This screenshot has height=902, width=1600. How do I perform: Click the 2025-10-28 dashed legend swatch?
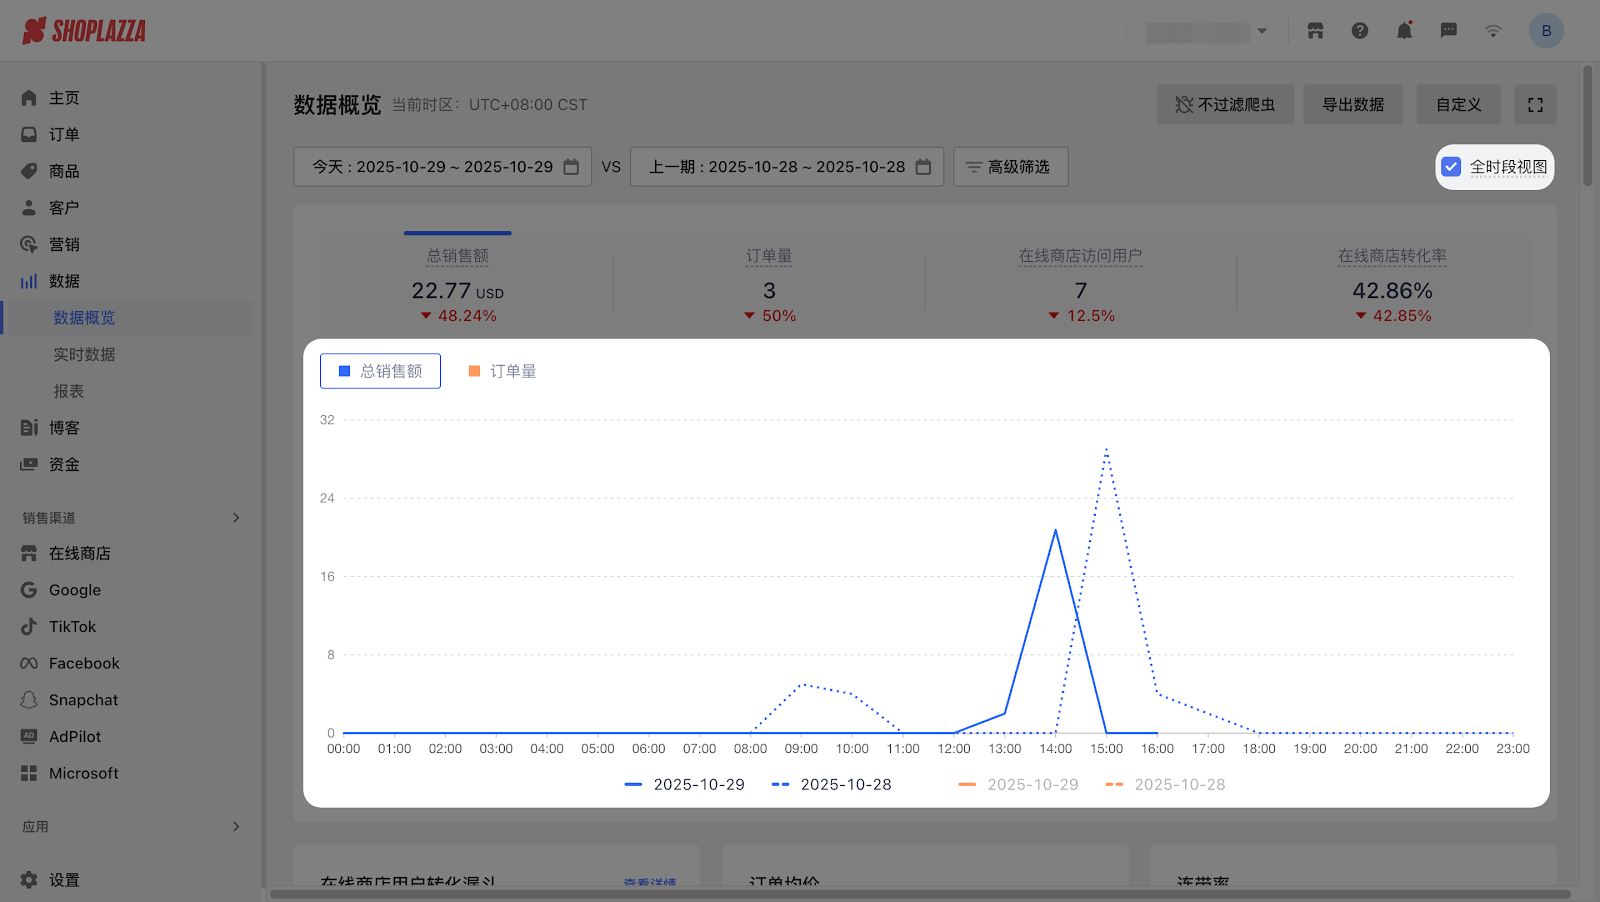[781, 785]
